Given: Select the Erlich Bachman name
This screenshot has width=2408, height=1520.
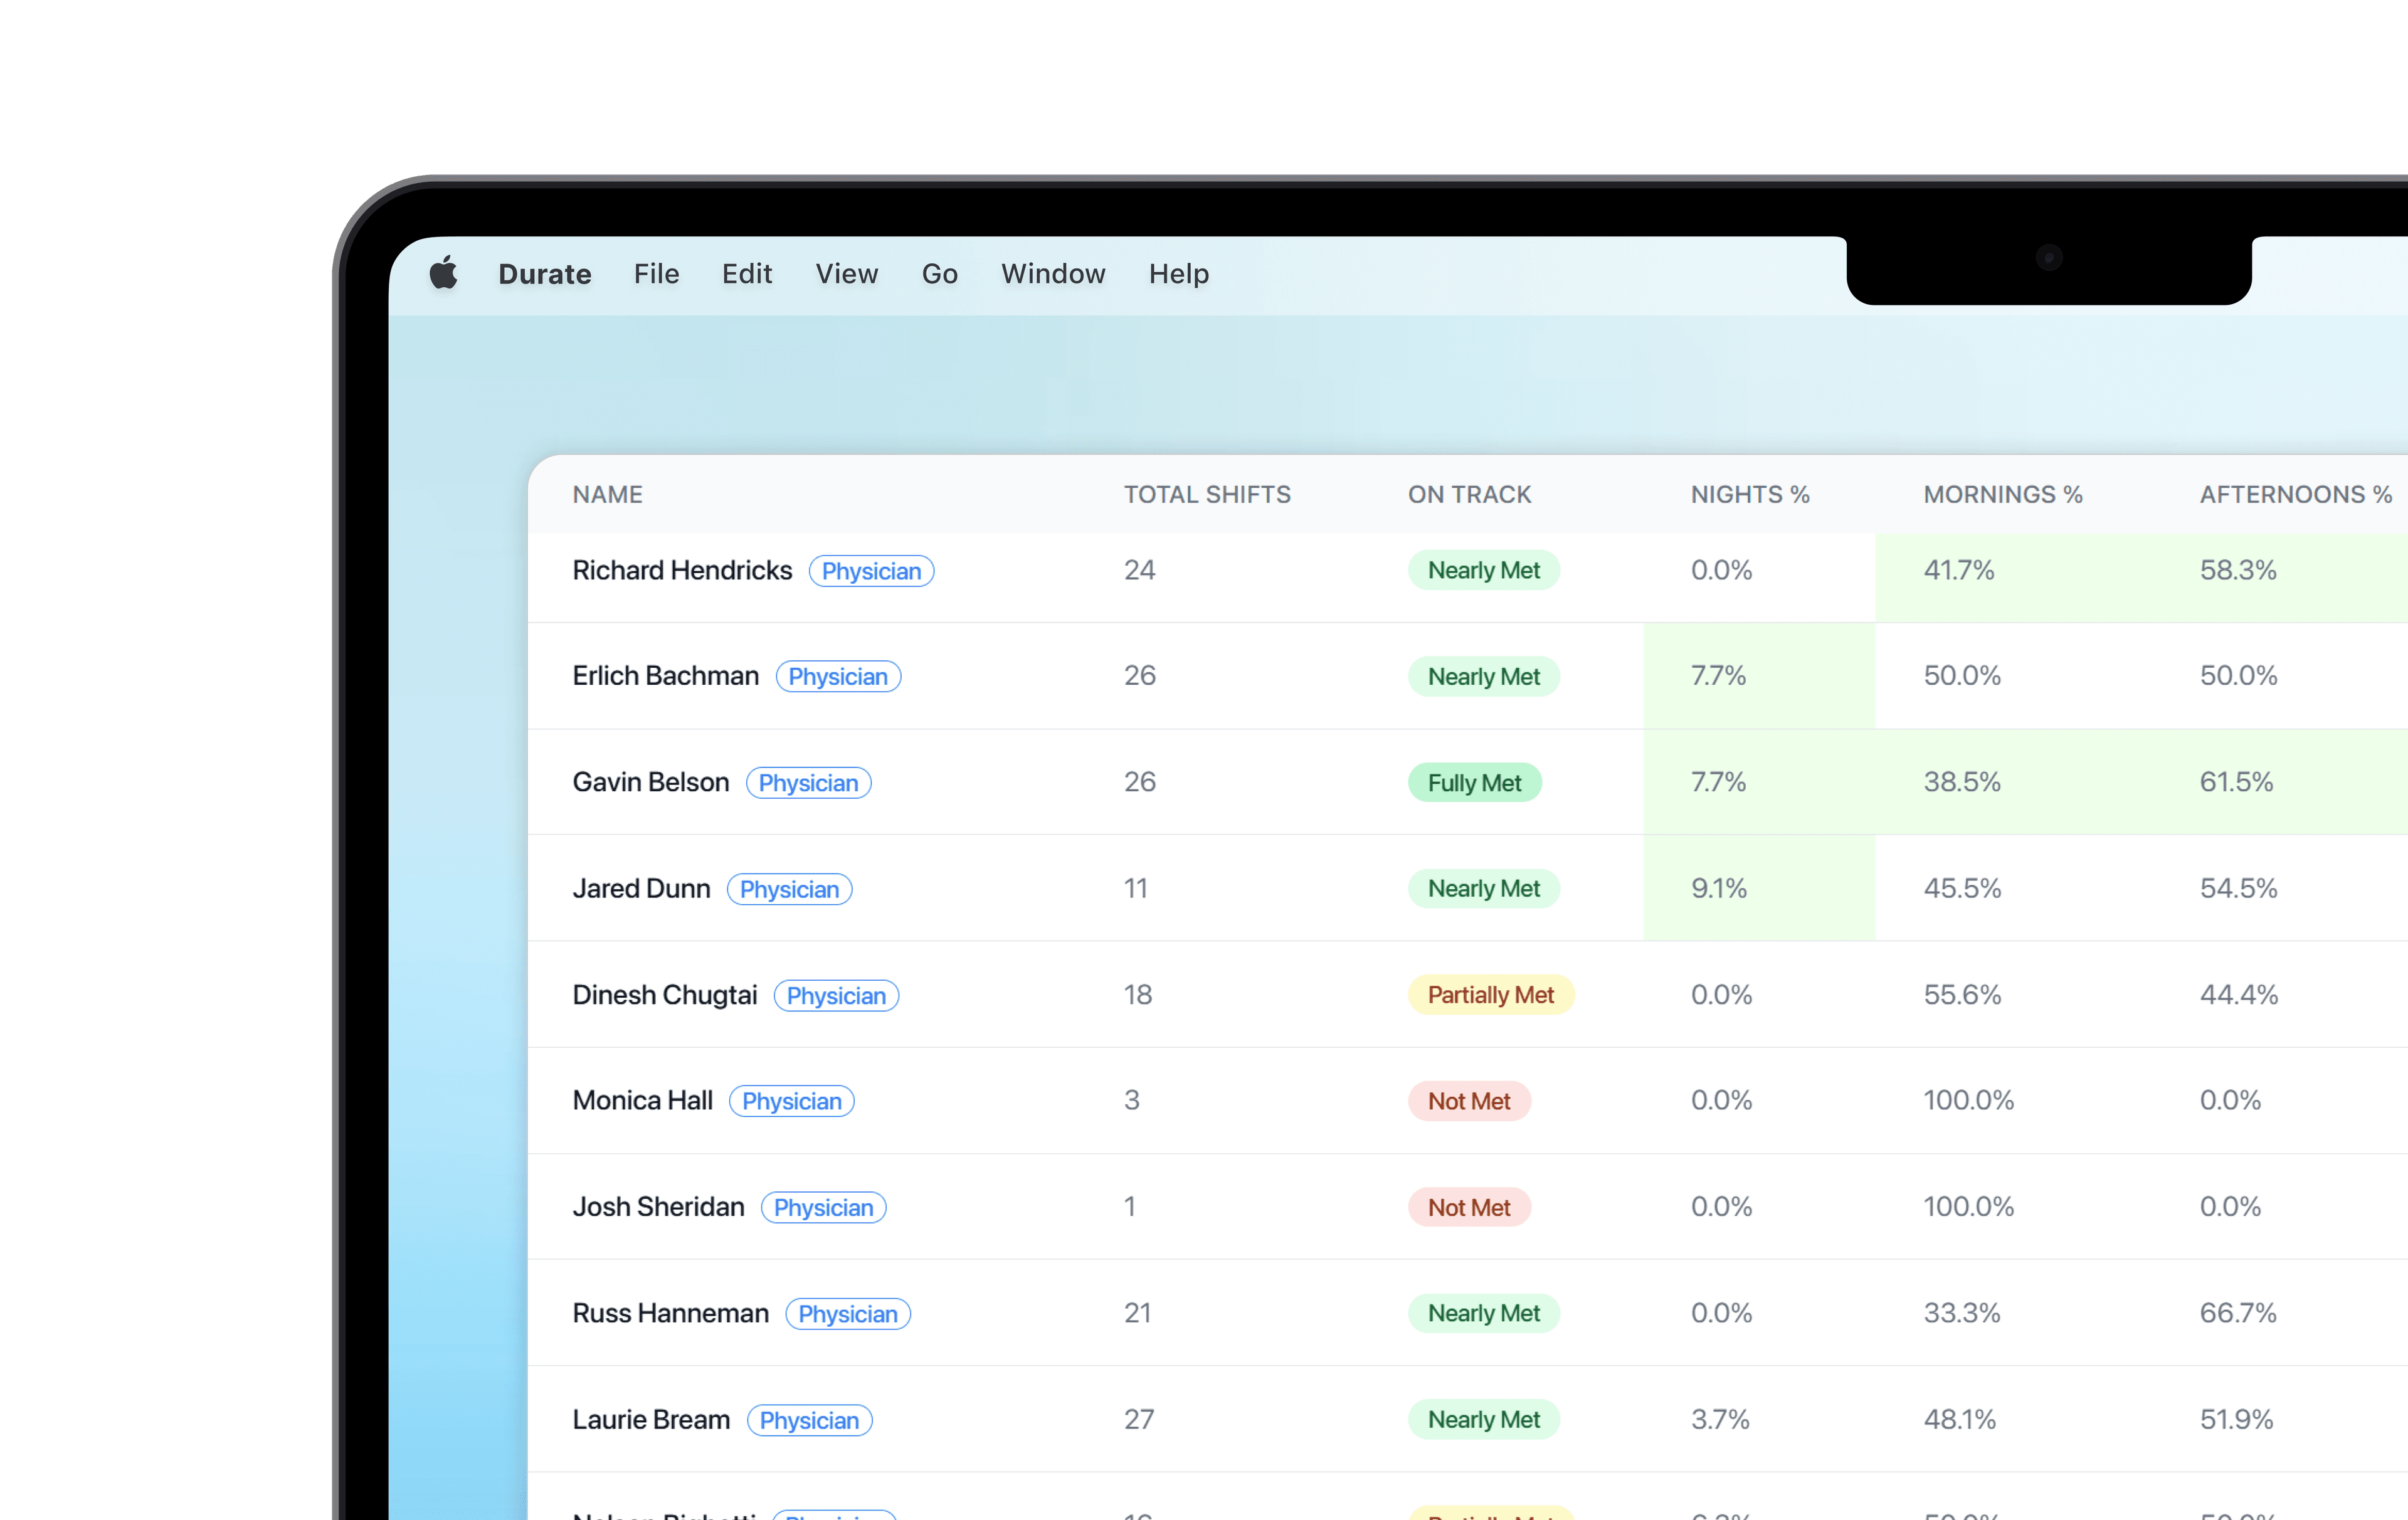Looking at the screenshot, I should click(665, 676).
